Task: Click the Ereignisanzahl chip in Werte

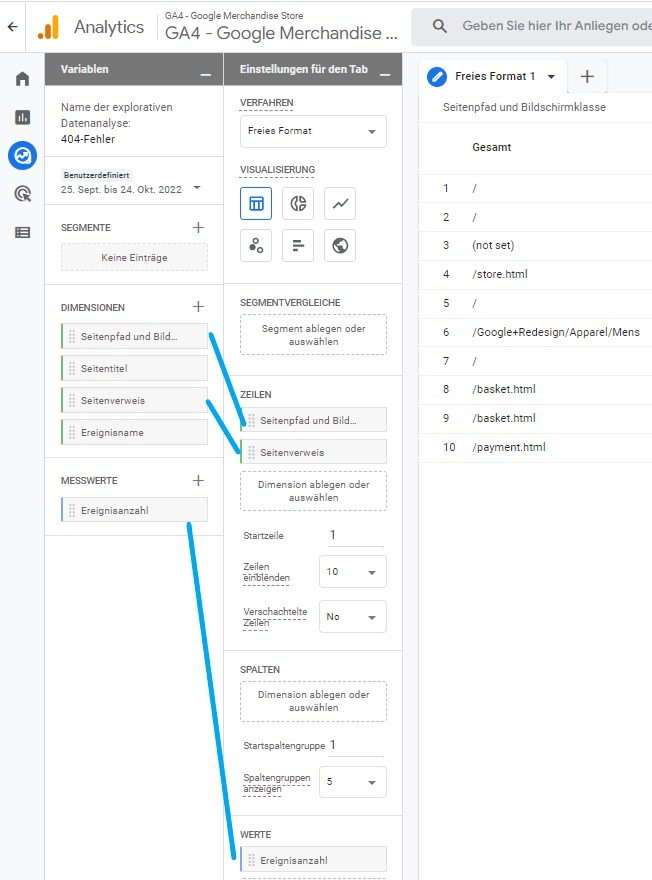Action: 313,860
